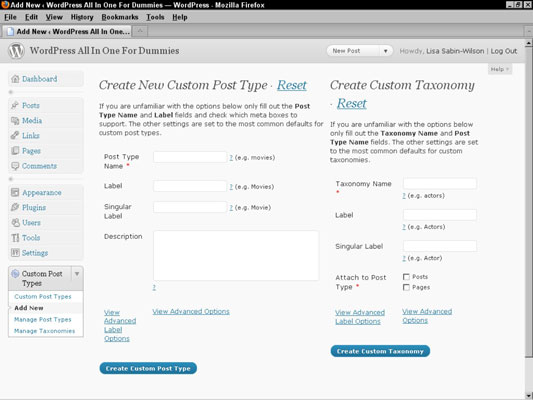Click the Pages icon in sidebar
The width and height of the screenshot is (533, 400).
pos(15,151)
